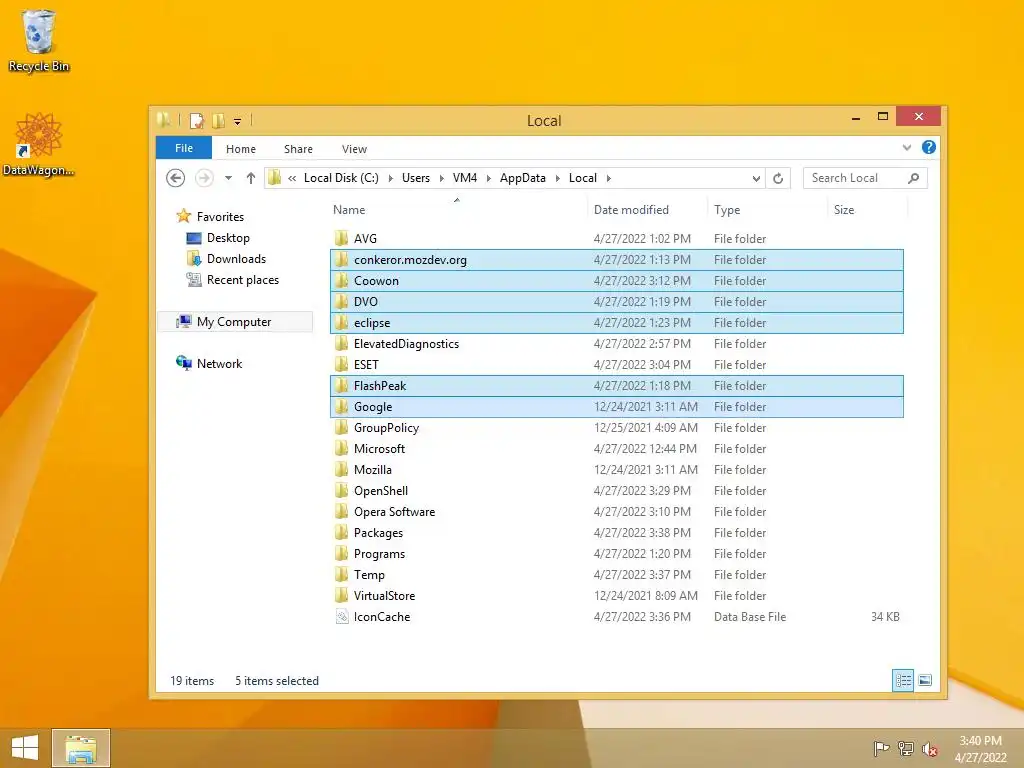Click the New folder quick access icon
The height and width of the screenshot is (768, 1024).
pyautogui.click(x=219, y=121)
